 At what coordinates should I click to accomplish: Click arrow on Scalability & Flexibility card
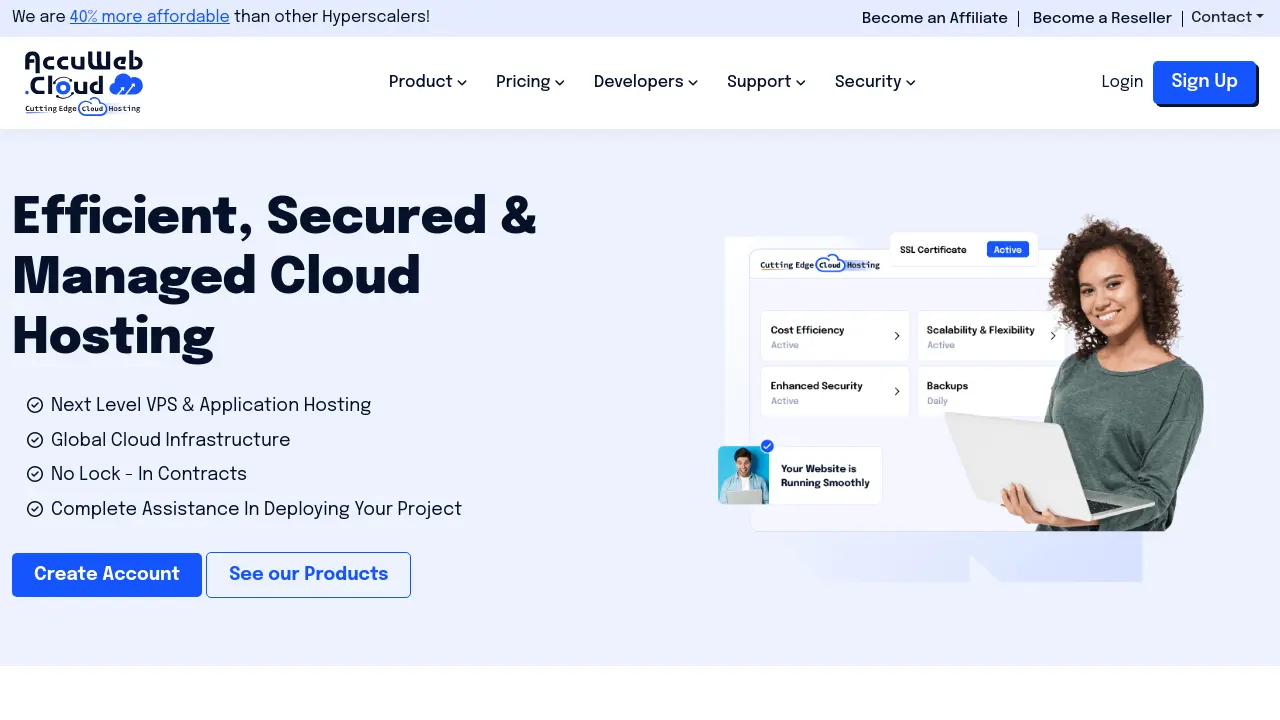(x=1053, y=336)
